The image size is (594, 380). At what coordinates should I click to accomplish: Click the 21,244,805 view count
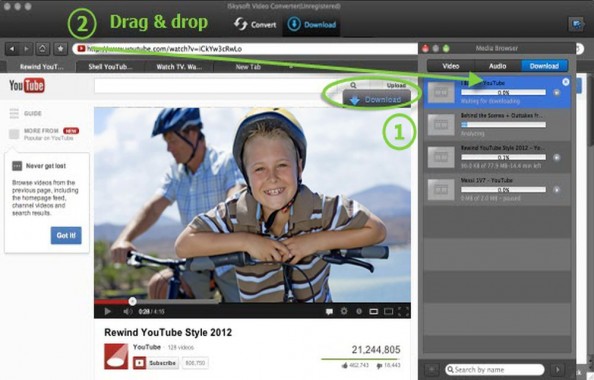pyautogui.click(x=376, y=350)
